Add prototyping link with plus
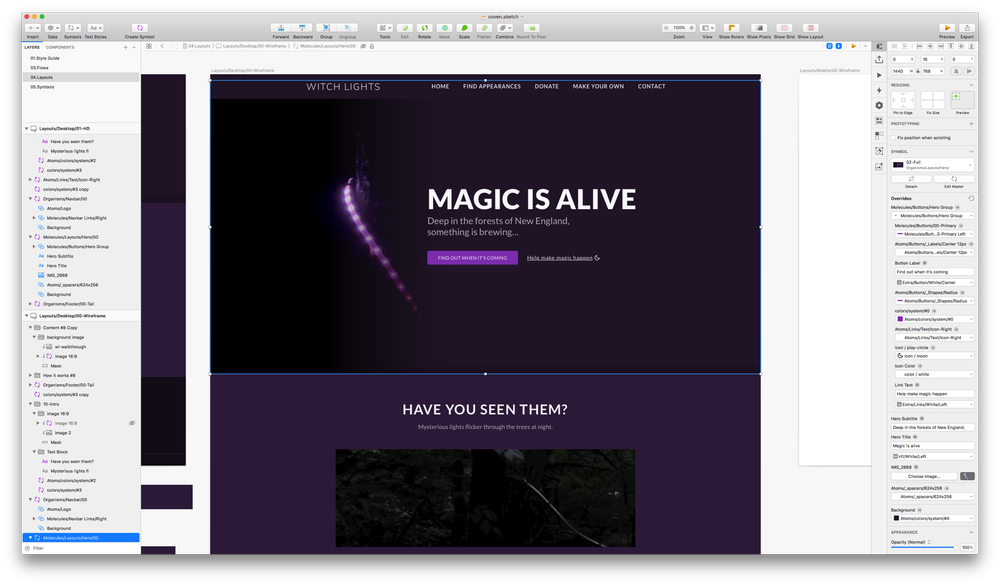The width and height of the screenshot is (1000, 585). [x=971, y=124]
